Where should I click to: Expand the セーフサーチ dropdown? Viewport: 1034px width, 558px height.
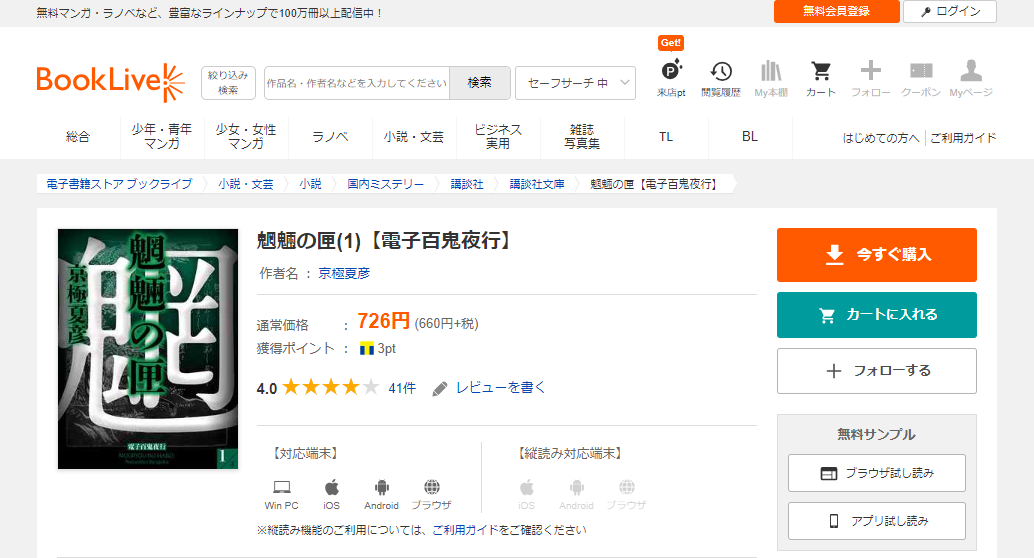point(575,83)
